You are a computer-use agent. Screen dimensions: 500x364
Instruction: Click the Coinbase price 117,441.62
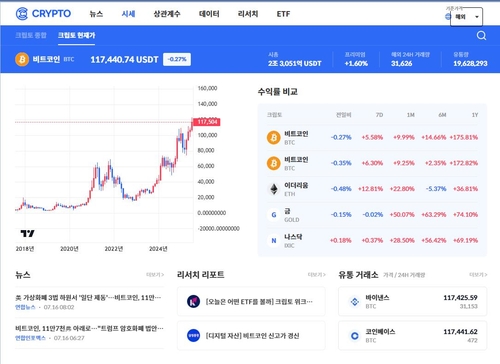click(x=460, y=332)
